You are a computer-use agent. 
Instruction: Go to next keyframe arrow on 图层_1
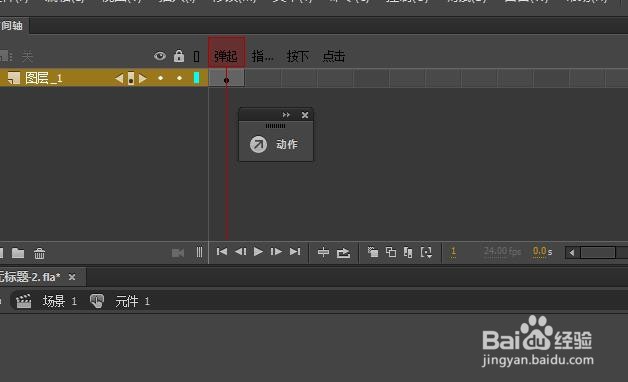pos(143,78)
